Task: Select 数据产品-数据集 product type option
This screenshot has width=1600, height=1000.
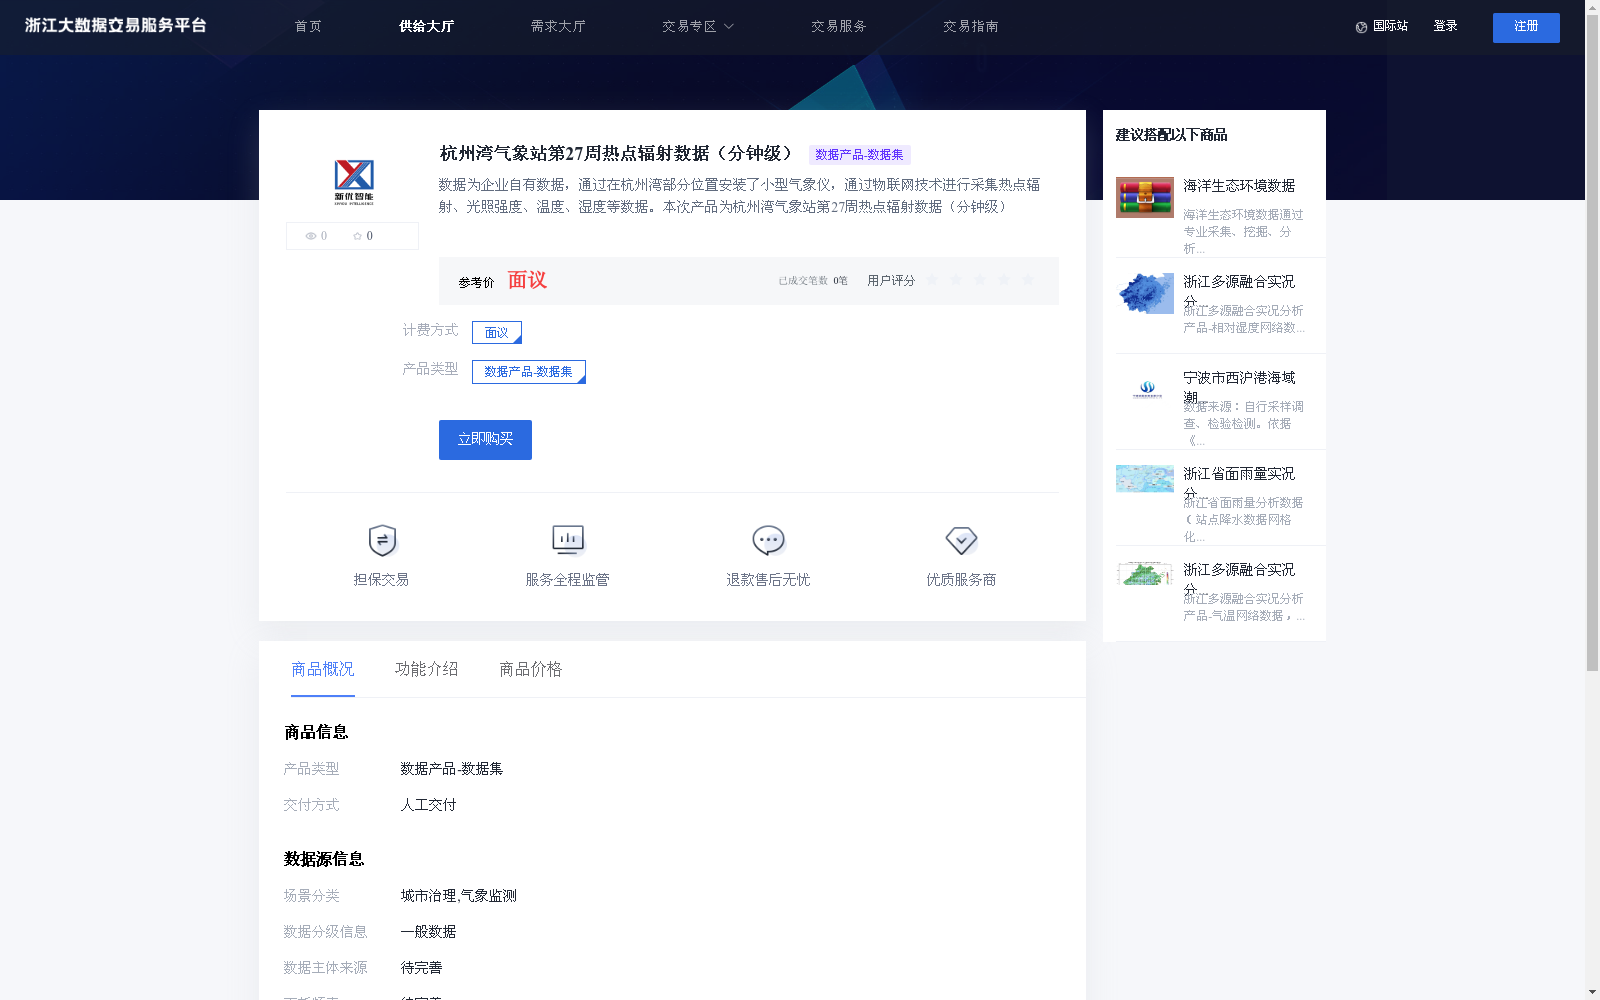Action: click(x=529, y=372)
